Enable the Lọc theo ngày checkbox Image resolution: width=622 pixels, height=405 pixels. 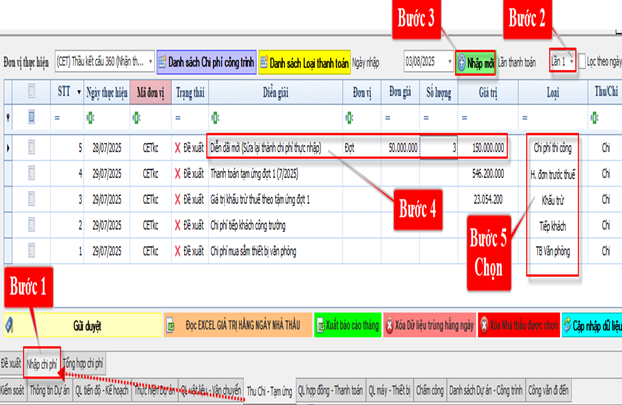tap(582, 62)
